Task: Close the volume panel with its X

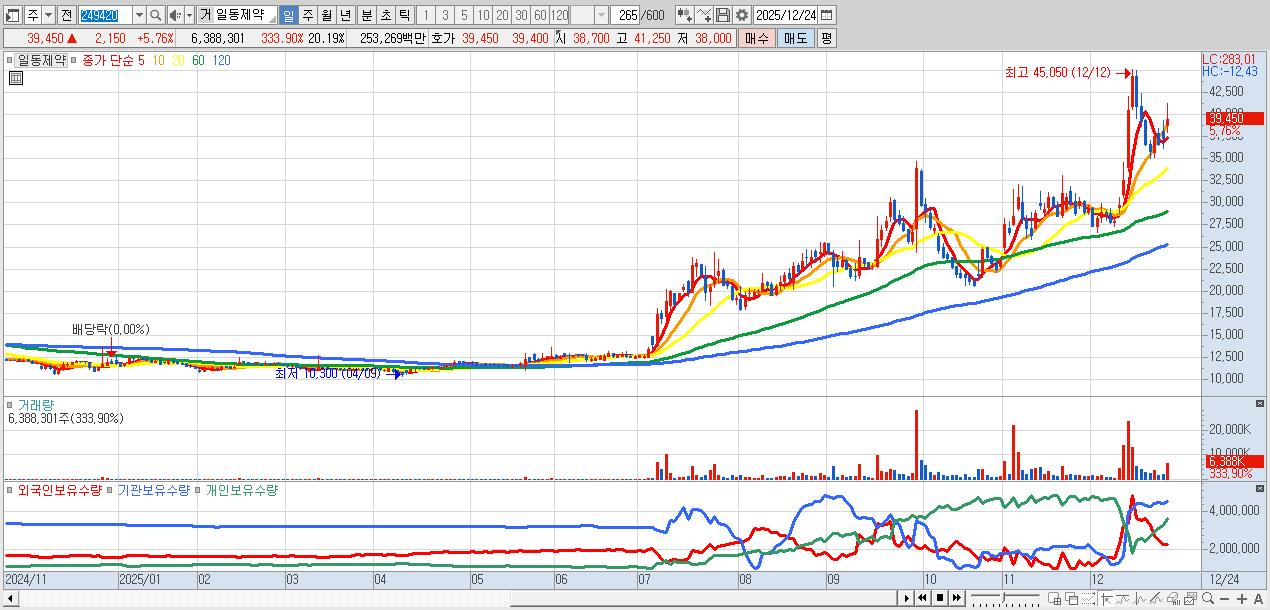Action: (1259, 403)
